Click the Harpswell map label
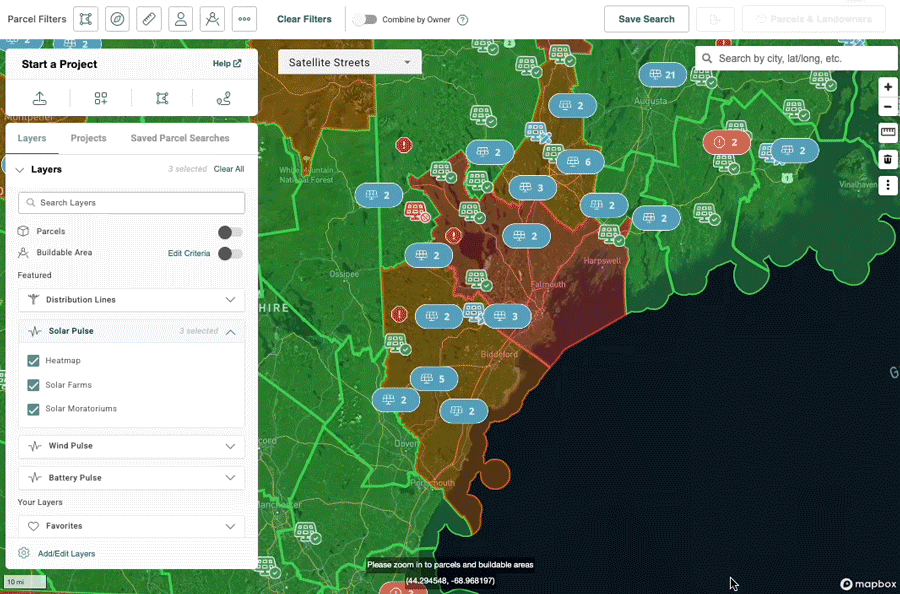Screen dimensions: 900x594 coord(602,261)
